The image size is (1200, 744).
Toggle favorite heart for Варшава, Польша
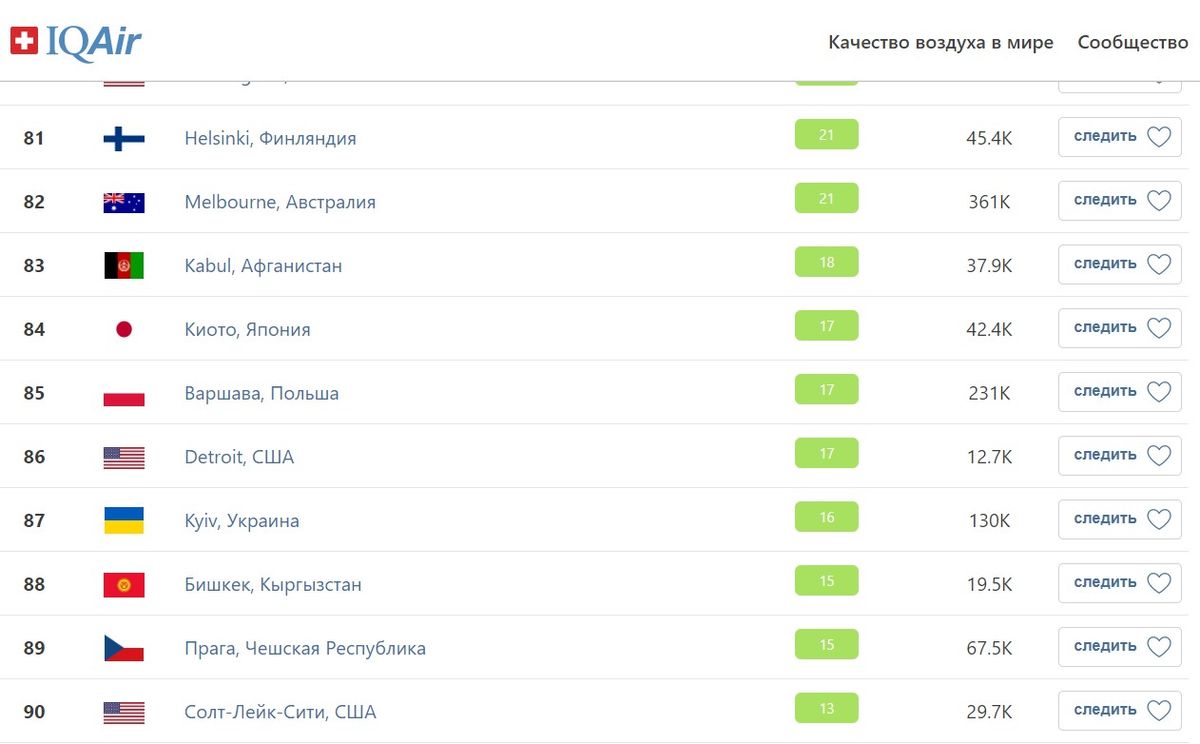tap(1158, 392)
